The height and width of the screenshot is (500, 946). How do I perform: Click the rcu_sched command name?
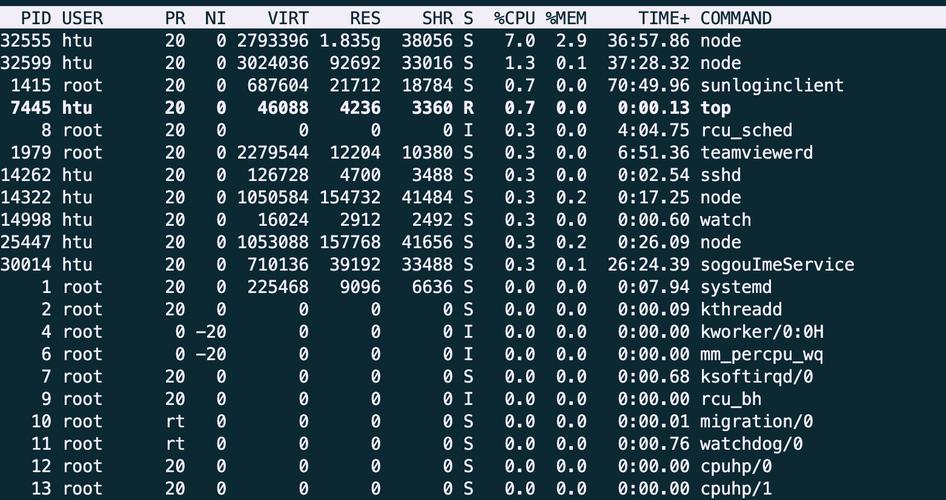point(746,130)
